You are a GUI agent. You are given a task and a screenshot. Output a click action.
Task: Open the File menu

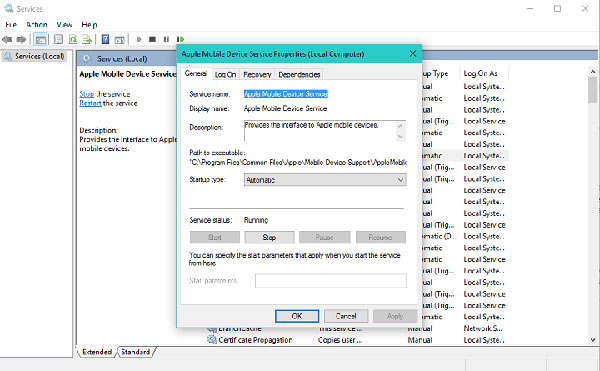[x=11, y=24]
